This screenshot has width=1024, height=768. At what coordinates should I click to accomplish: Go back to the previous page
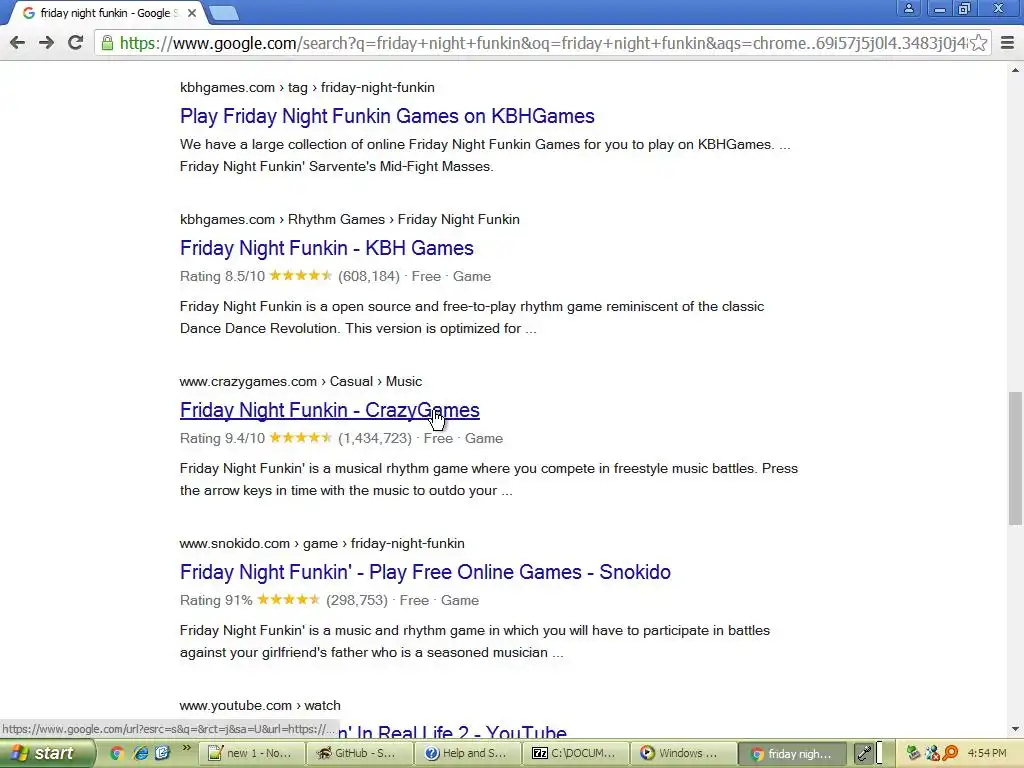pos(18,43)
